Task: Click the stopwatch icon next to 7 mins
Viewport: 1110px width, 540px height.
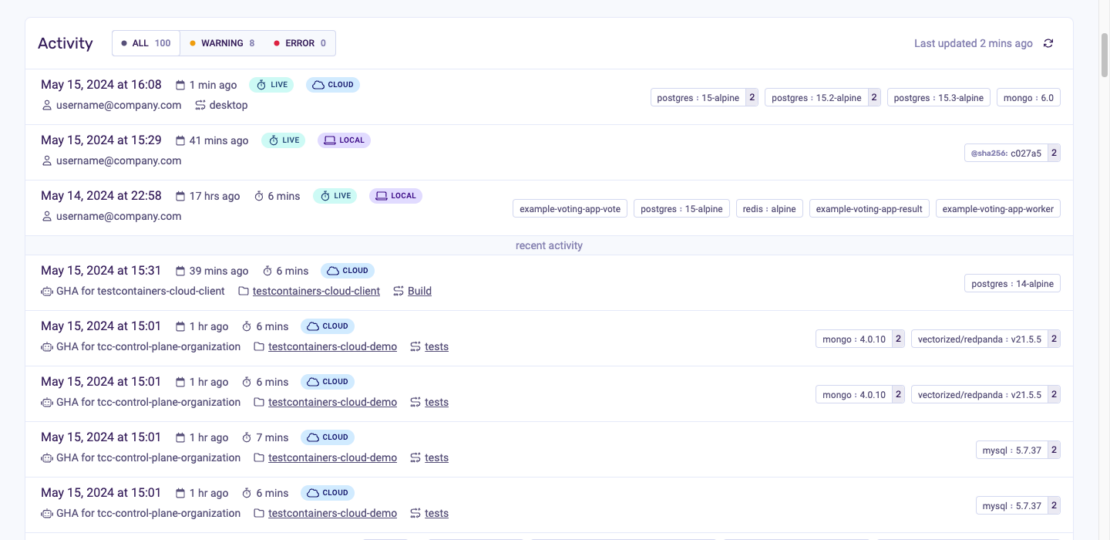Action: [x=246, y=438]
